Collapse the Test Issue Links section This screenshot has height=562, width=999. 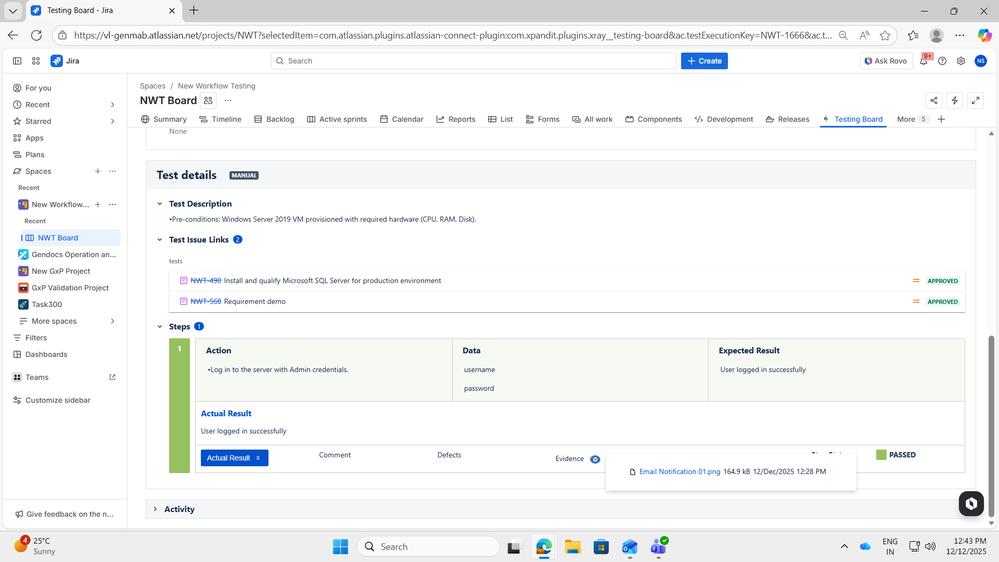pos(160,240)
